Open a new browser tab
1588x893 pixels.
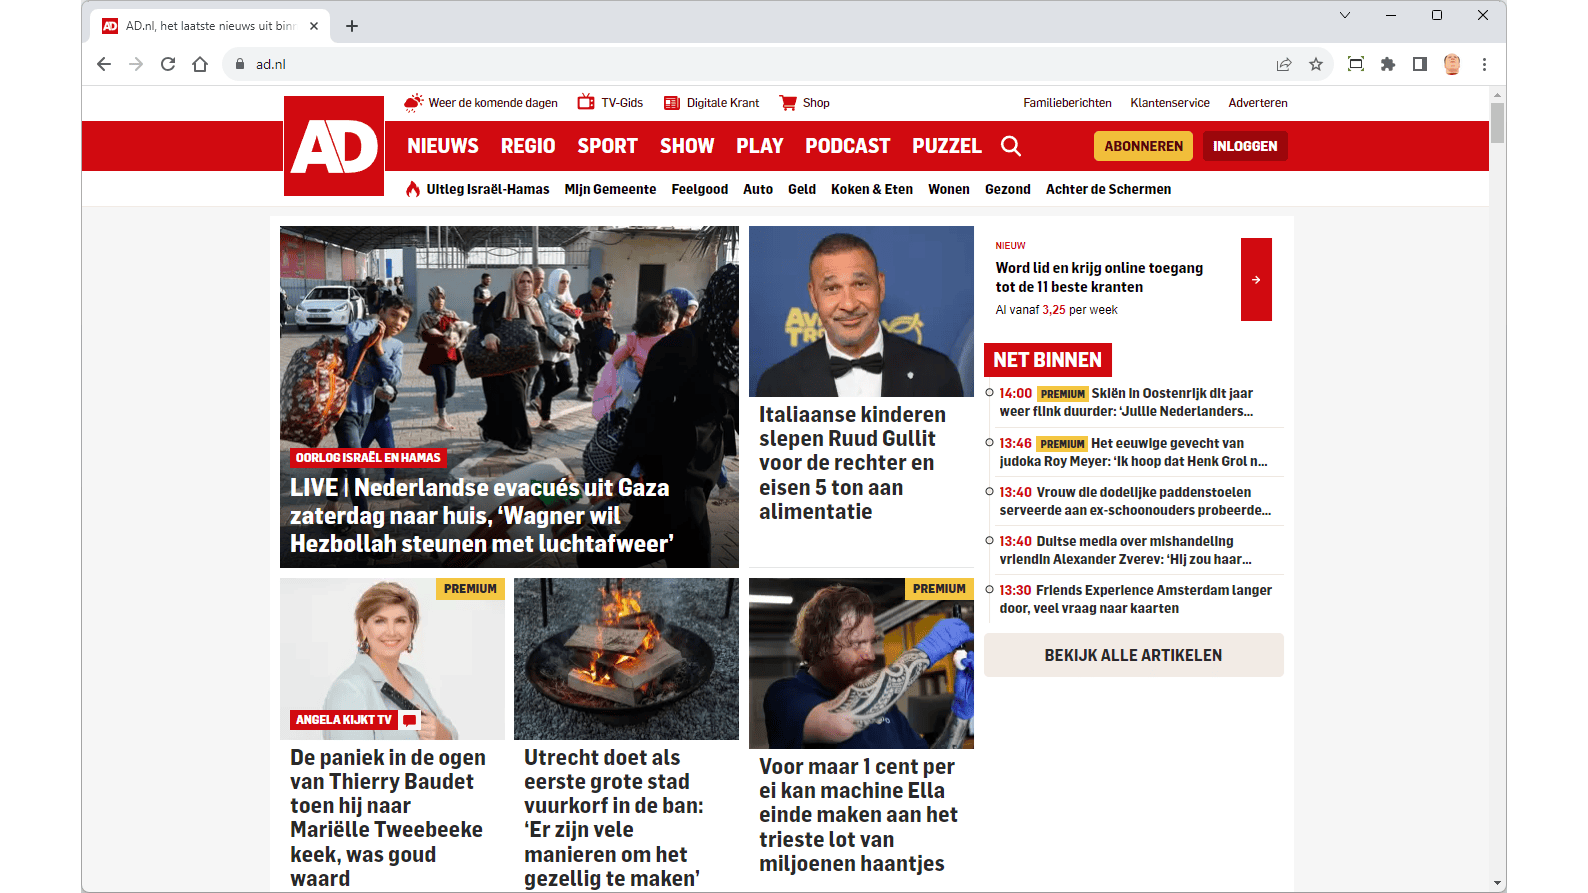[x=352, y=26]
